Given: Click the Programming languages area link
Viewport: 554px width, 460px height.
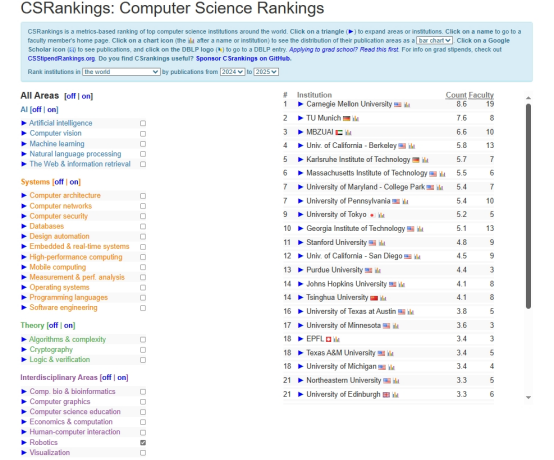Looking at the screenshot, I should tap(69, 298).
